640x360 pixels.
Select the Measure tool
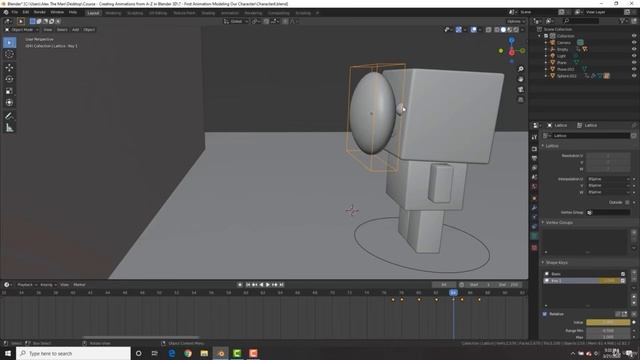(9, 128)
